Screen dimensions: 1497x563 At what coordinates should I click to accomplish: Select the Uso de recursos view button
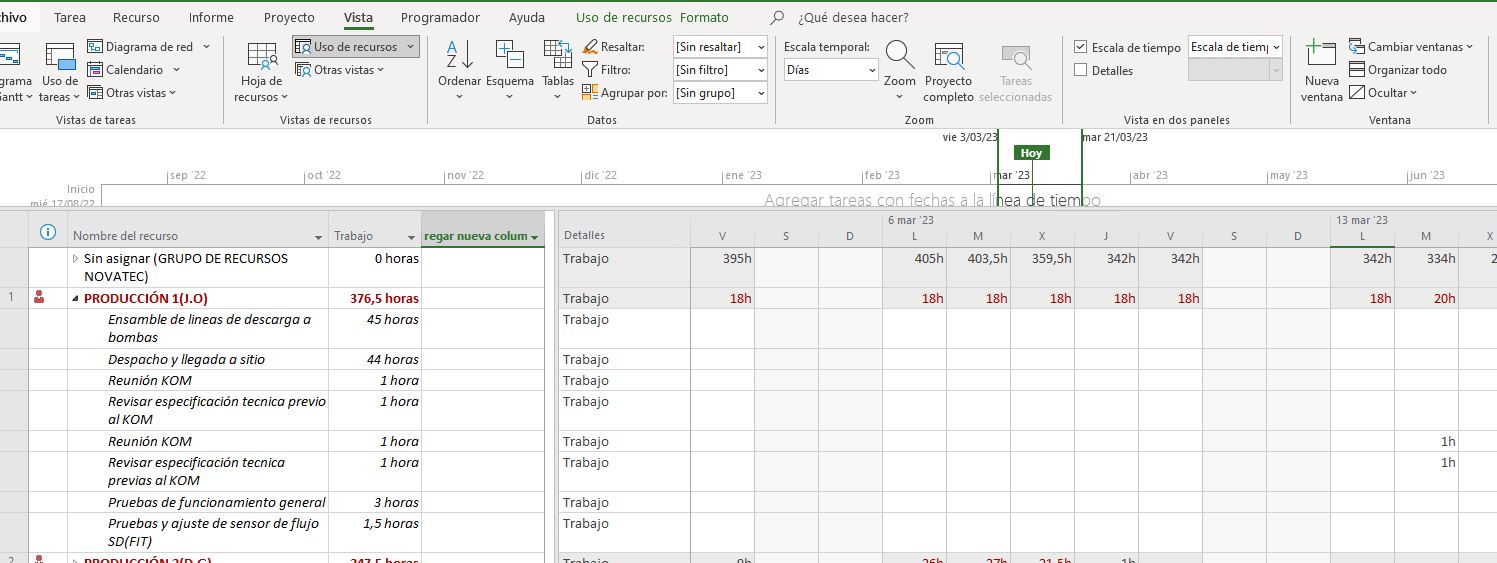356,46
